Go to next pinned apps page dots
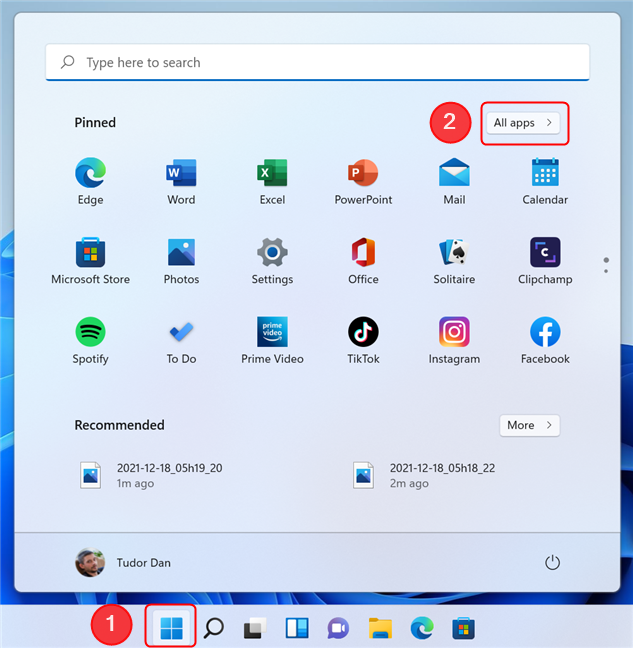This screenshot has width=633, height=648. pyautogui.click(x=606, y=265)
